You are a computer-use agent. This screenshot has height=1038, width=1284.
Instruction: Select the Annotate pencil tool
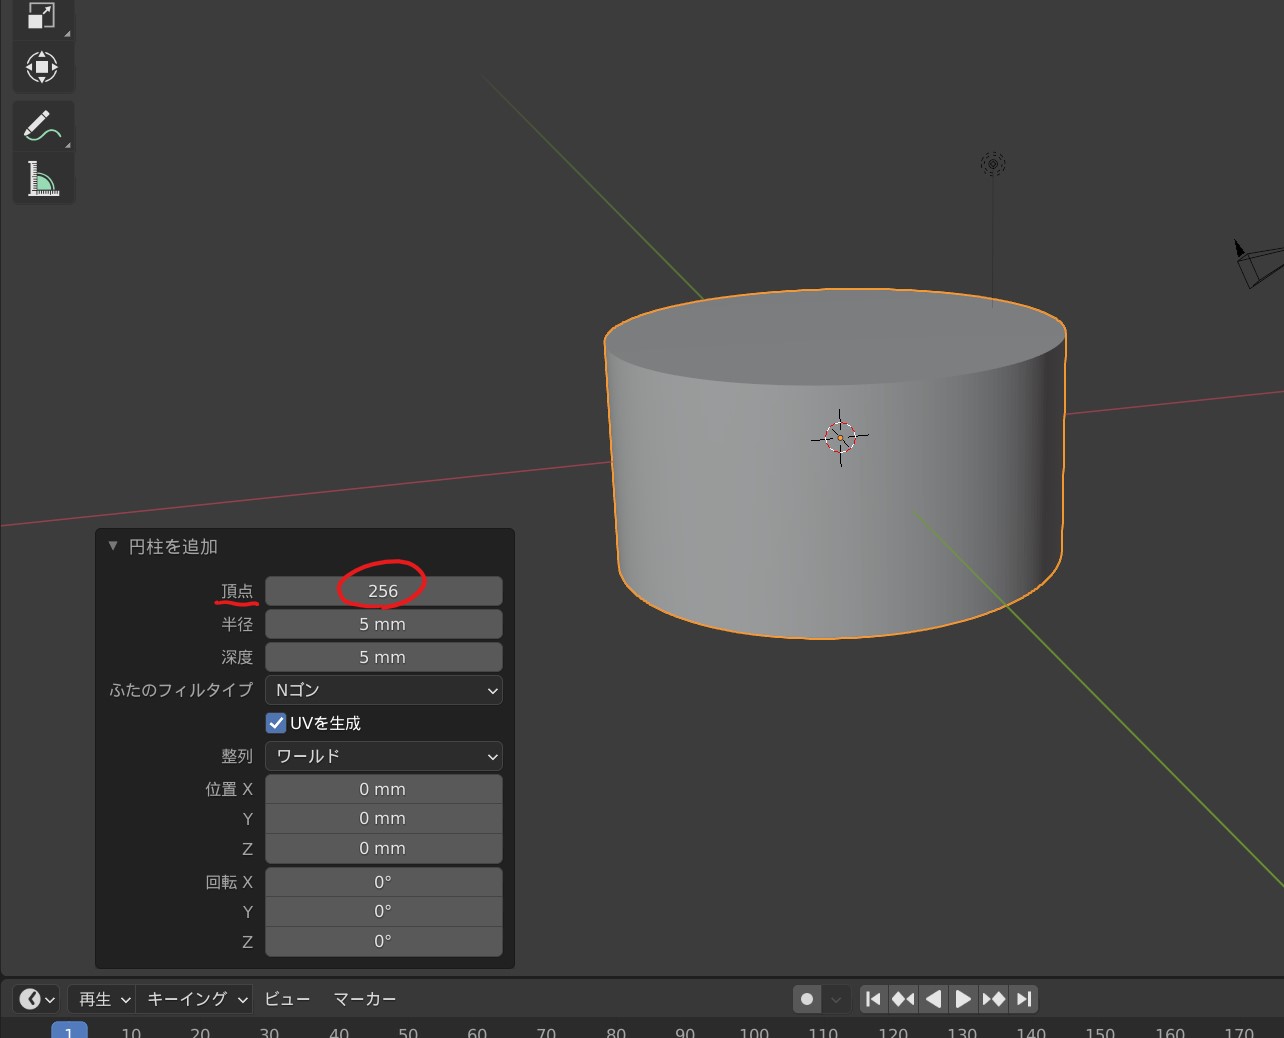coord(42,127)
